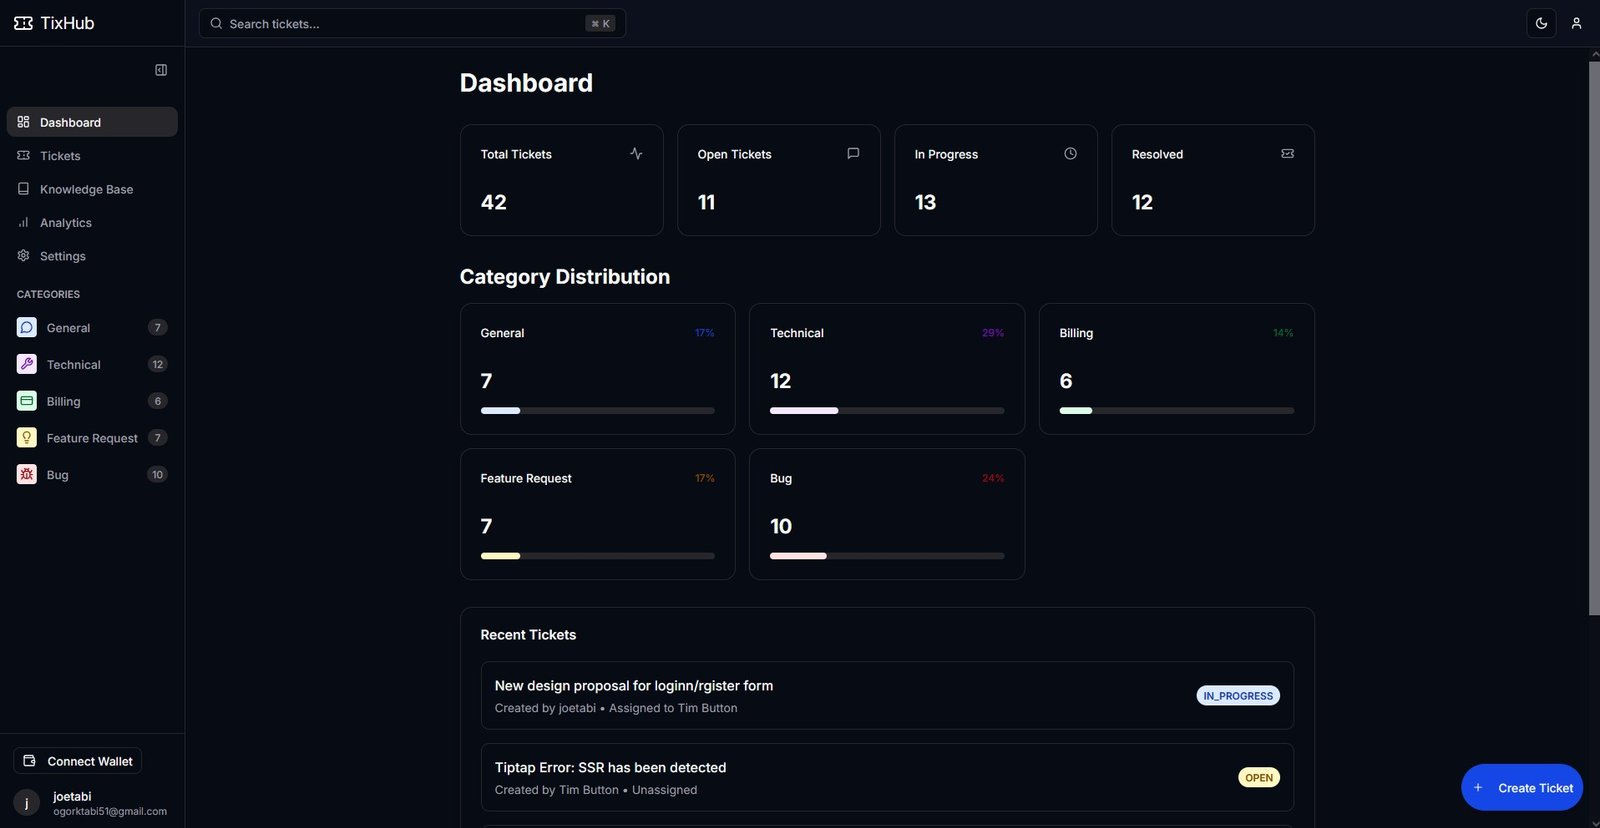
Task: Click the ticket icon on Resolved card
Action: pos(1287,153)
